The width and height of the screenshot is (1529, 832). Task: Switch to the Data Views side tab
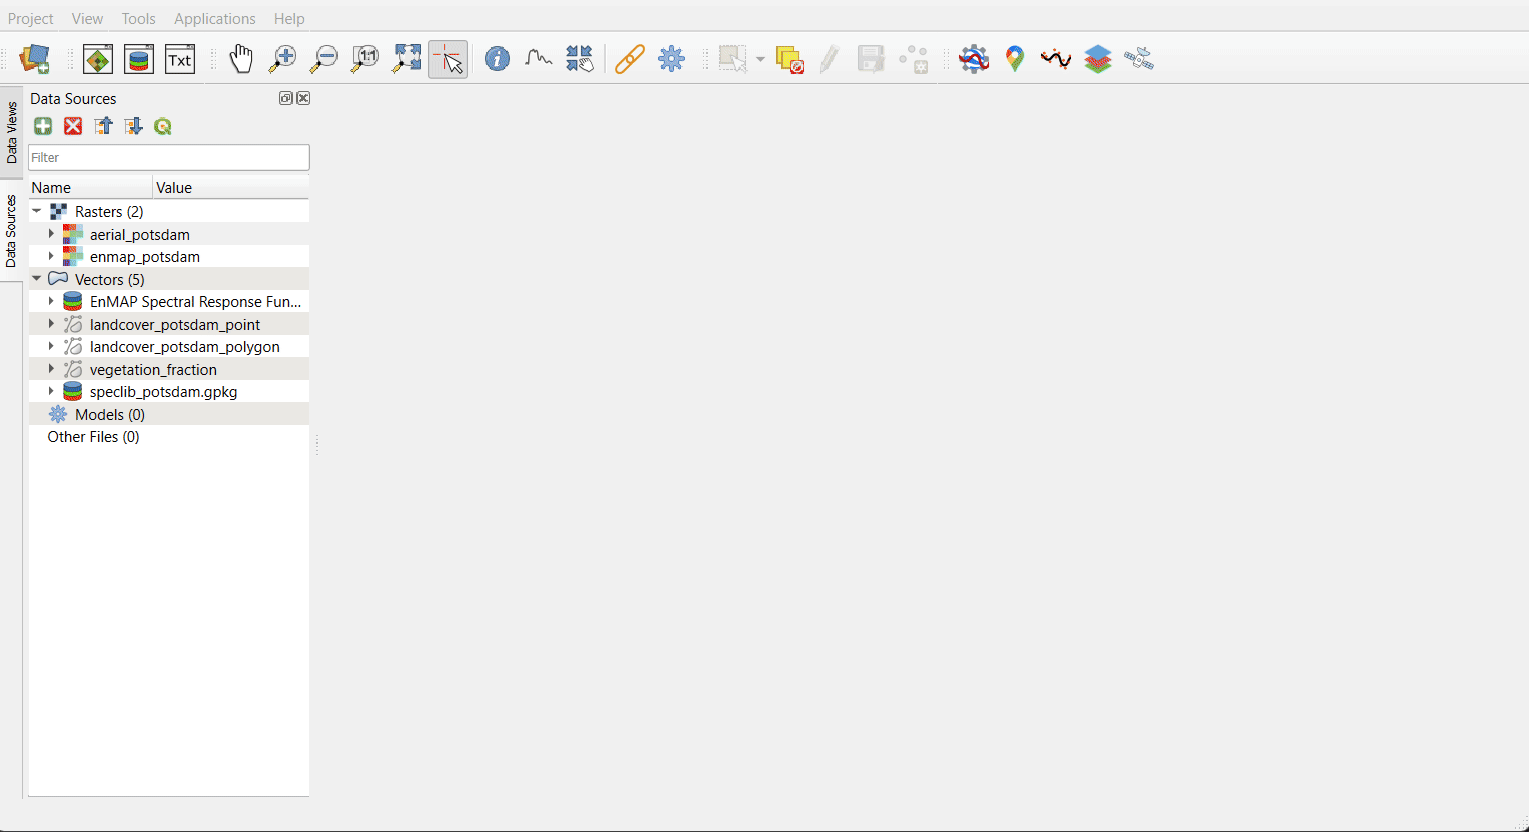(11, 132)
